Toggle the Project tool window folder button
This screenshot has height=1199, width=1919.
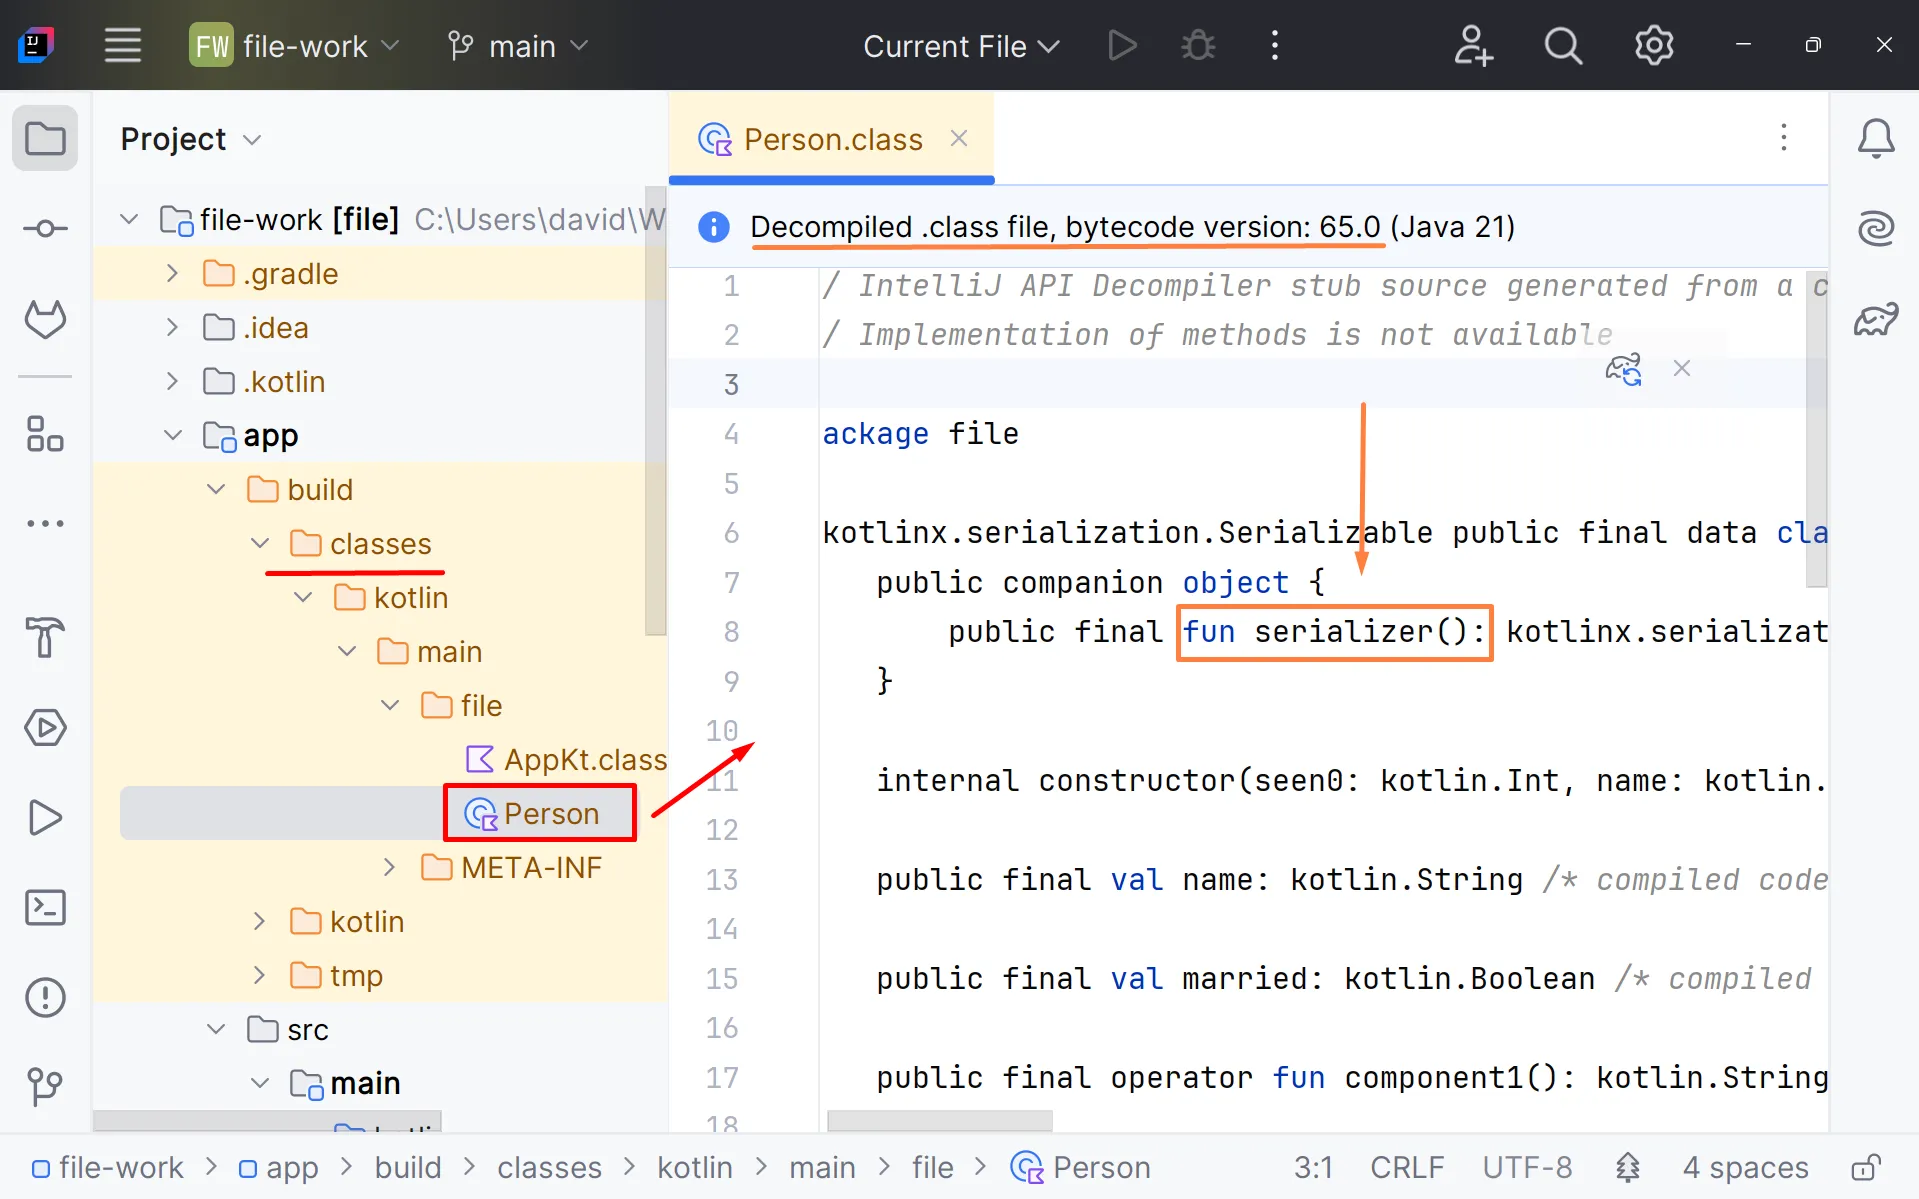(x=45, y=139)
